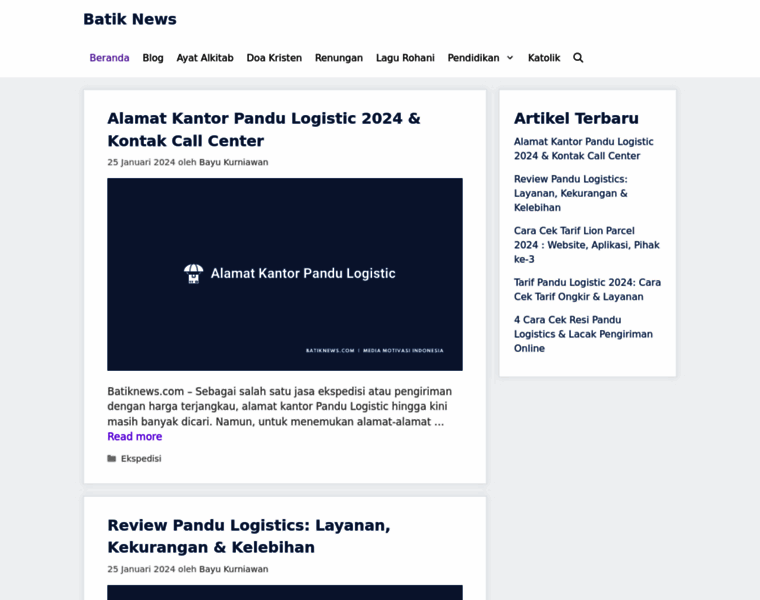The image size is (760, 600).
Task: Select Ayat Alkitab in navigation
Action: pyautogui.click(x=205, y=58)
